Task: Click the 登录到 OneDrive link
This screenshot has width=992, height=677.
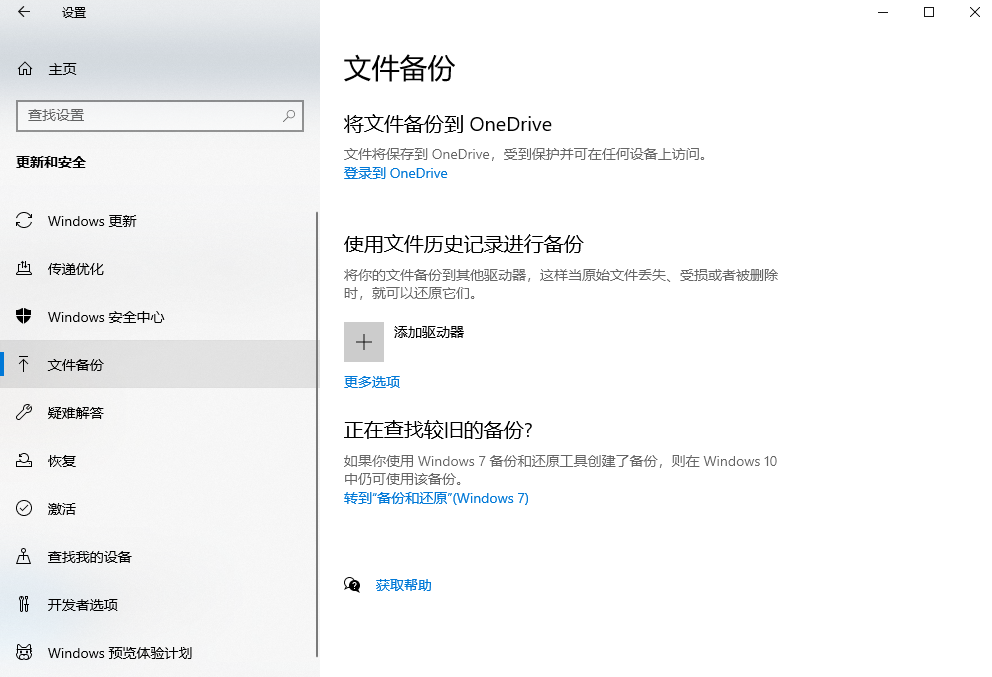Action: [395, 173]
